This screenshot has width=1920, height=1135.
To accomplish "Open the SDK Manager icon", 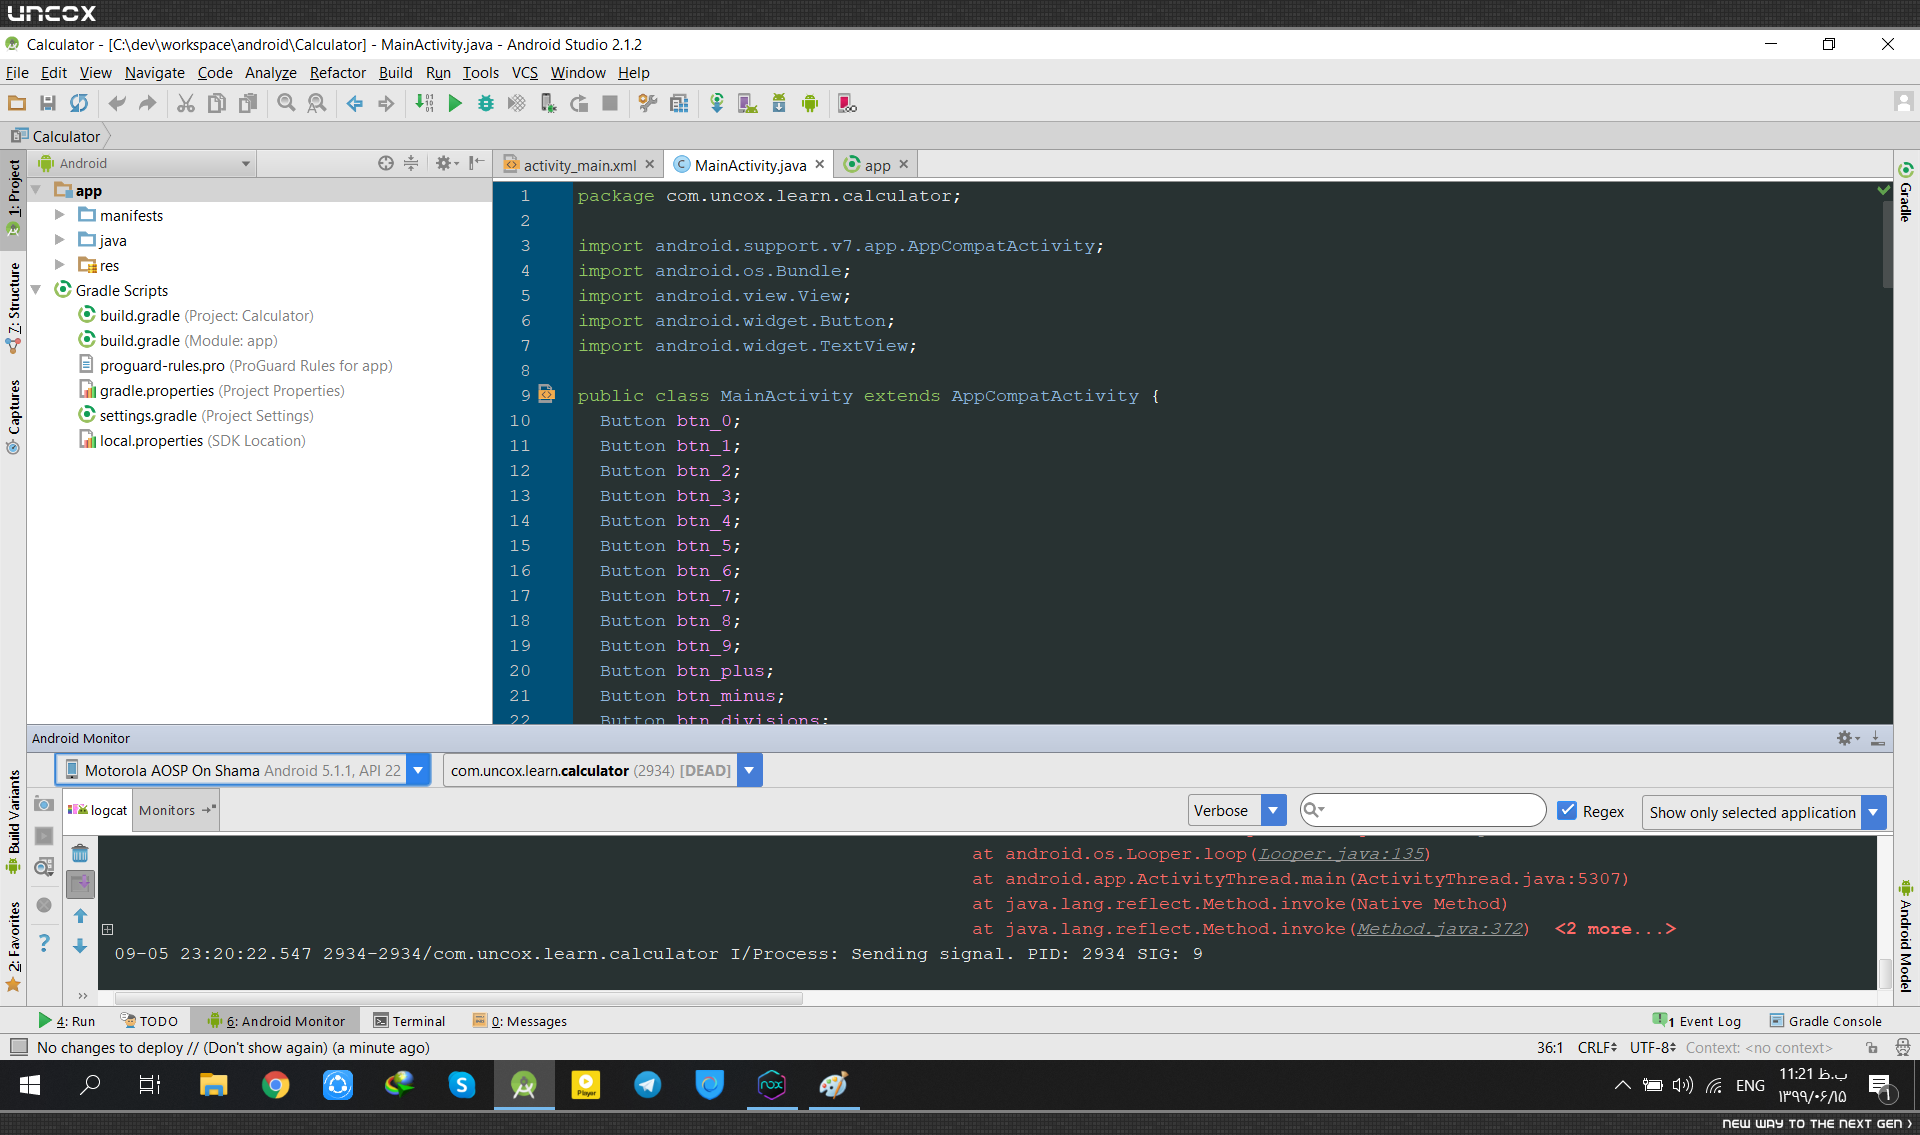I will [x=779, y=103].
